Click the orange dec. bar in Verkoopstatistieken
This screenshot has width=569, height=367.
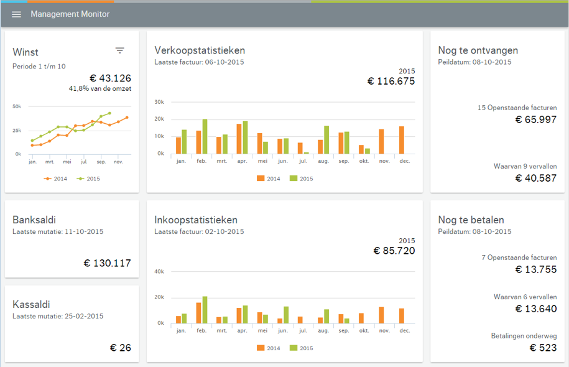(x=401, y=140)
